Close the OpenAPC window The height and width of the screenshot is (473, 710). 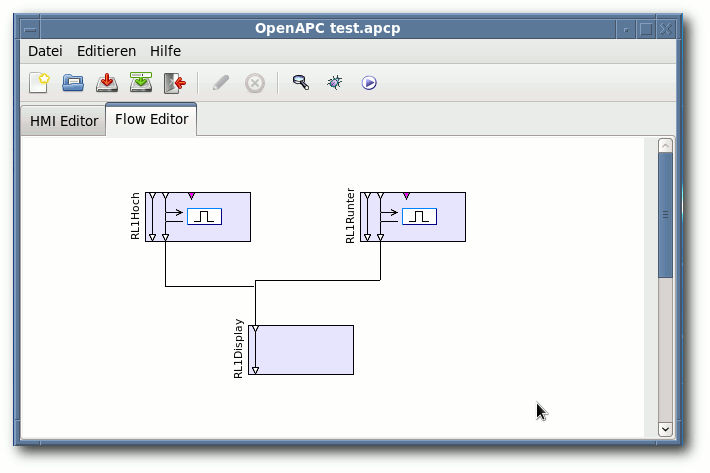[666, 29]
